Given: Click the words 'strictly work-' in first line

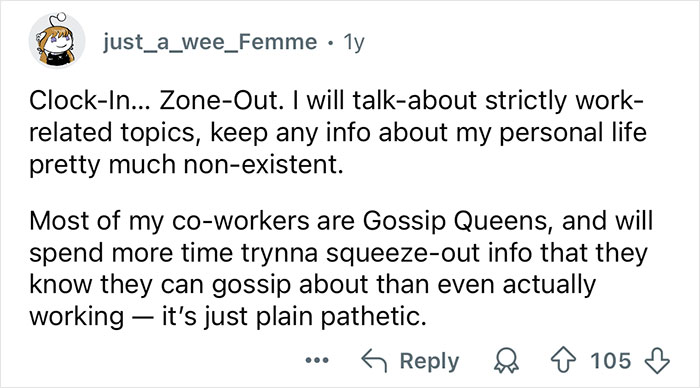Looking at the screenshot, I should (564, 100).
